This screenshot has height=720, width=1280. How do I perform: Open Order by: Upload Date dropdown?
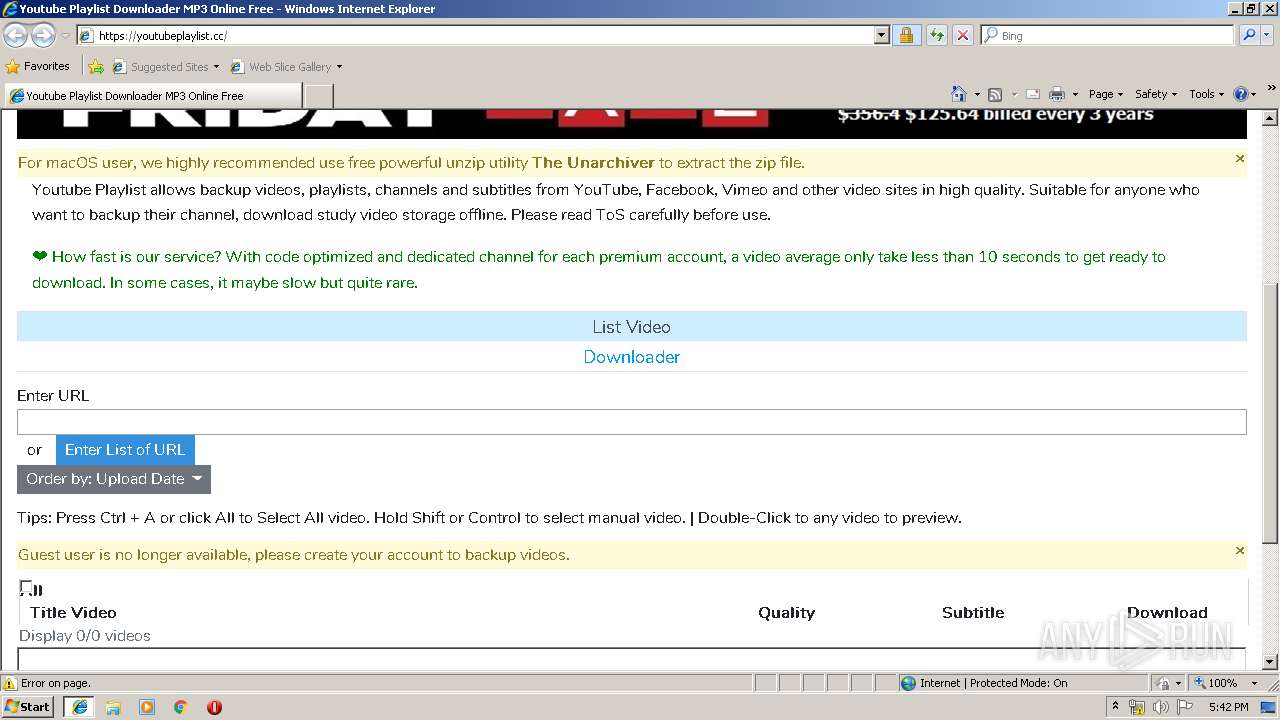(x=114, y=479)
